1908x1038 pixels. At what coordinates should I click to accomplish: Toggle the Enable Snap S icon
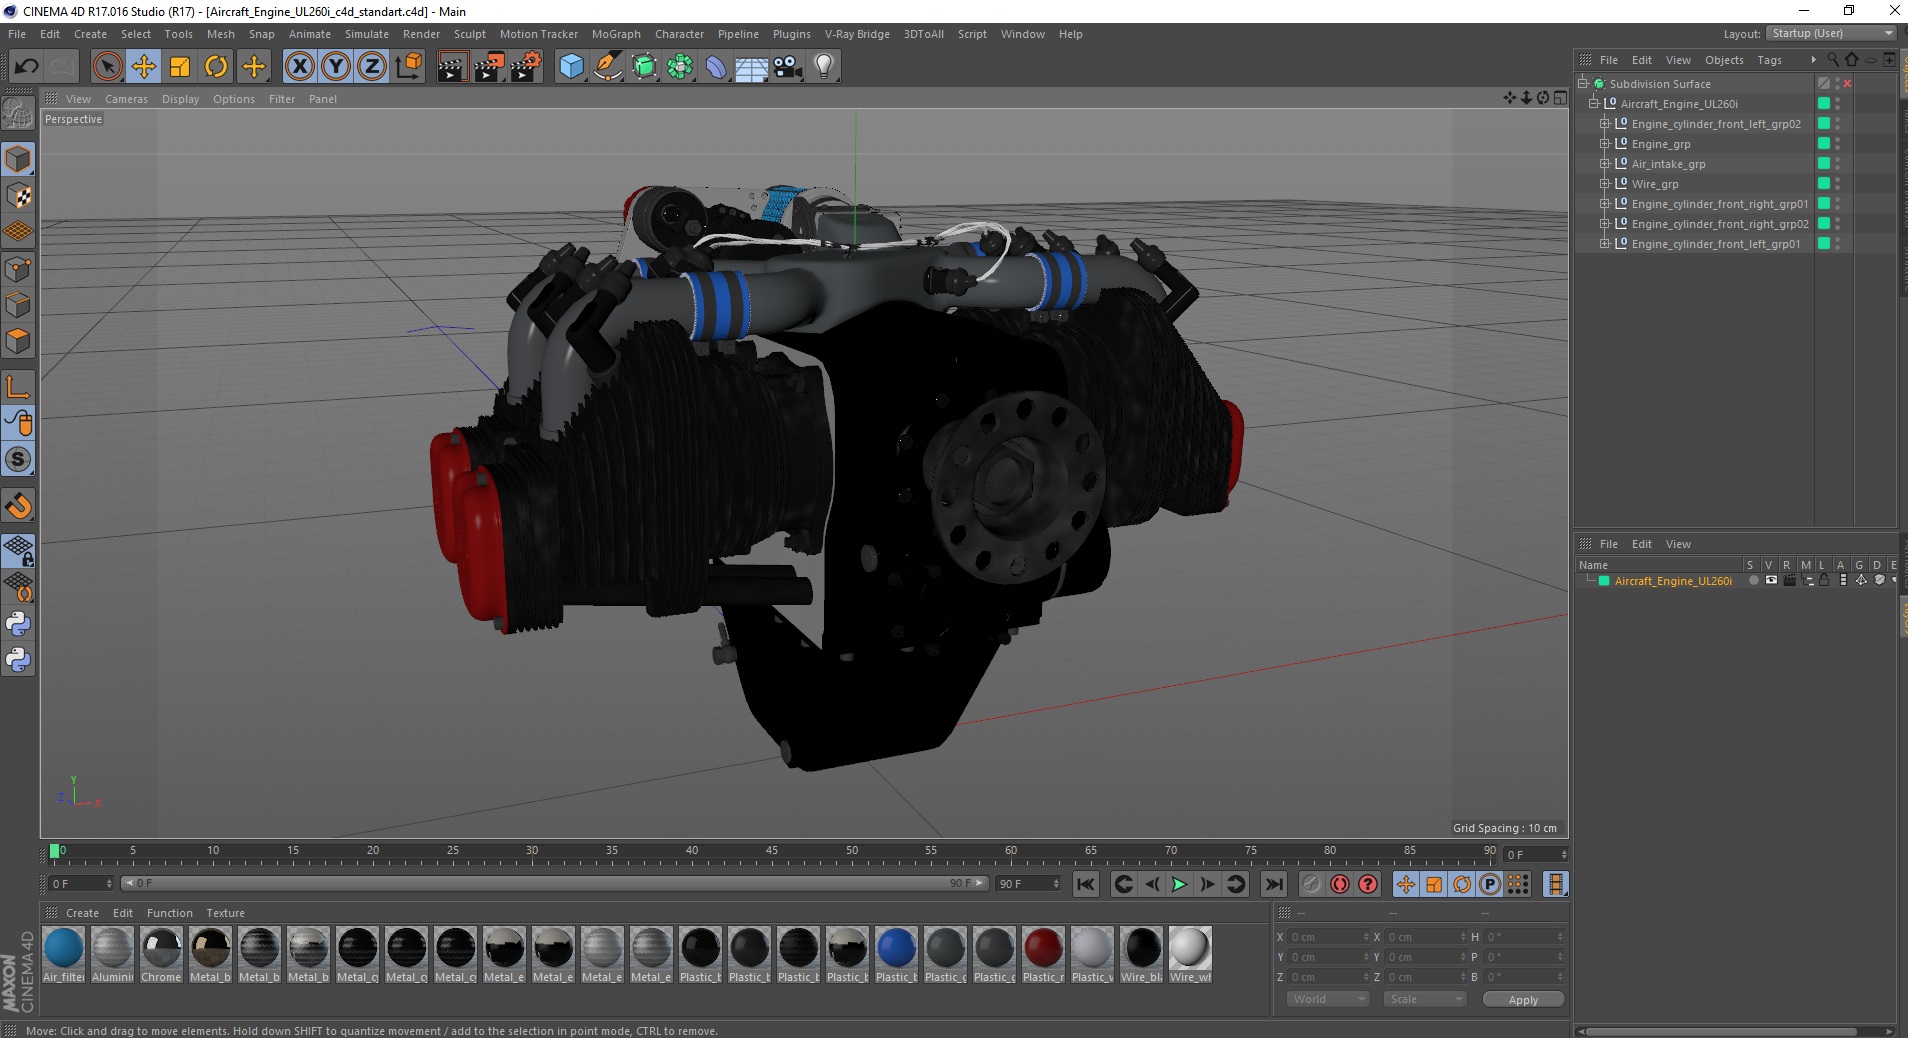pos(18,460)
